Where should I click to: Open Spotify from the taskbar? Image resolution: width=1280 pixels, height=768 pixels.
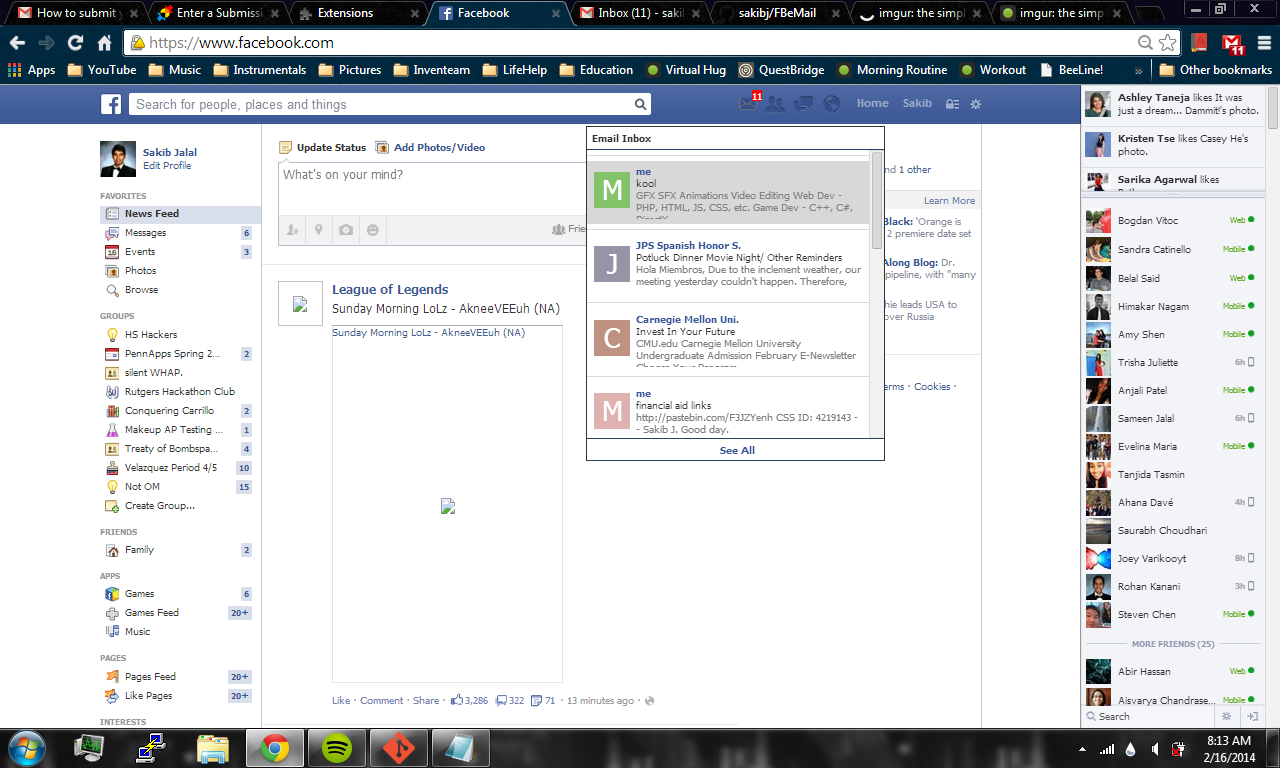(336, 747)
